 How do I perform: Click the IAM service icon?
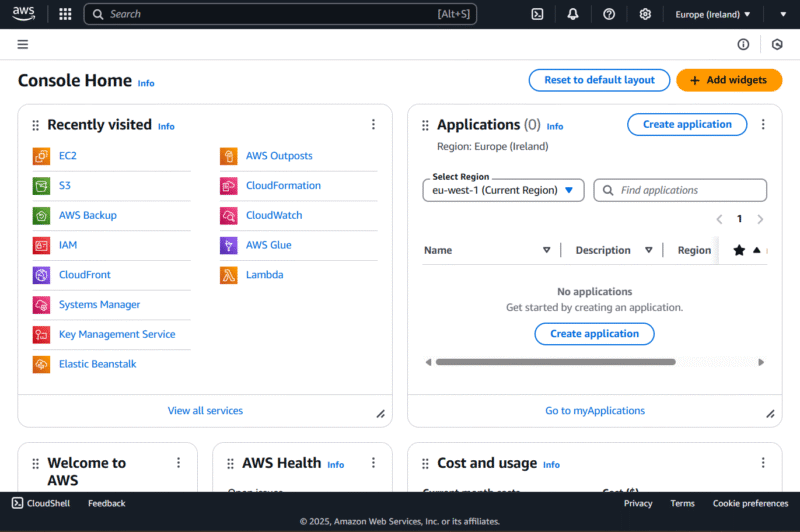(41, 245)
